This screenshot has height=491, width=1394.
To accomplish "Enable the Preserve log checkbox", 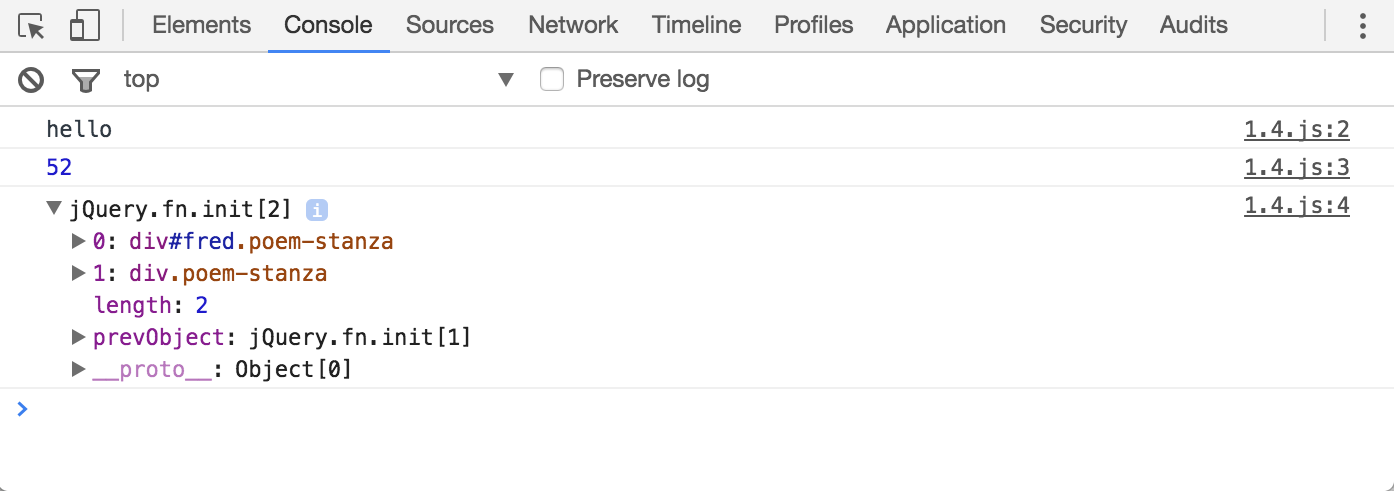I will (x=552, y=79).
